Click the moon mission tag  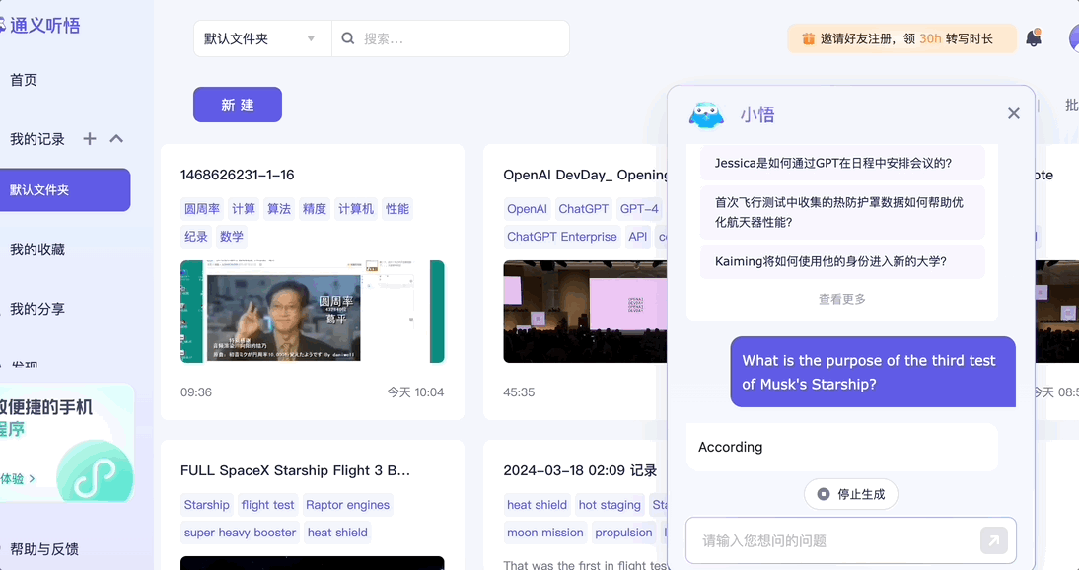pyautogui.click(x=545, y=532)
